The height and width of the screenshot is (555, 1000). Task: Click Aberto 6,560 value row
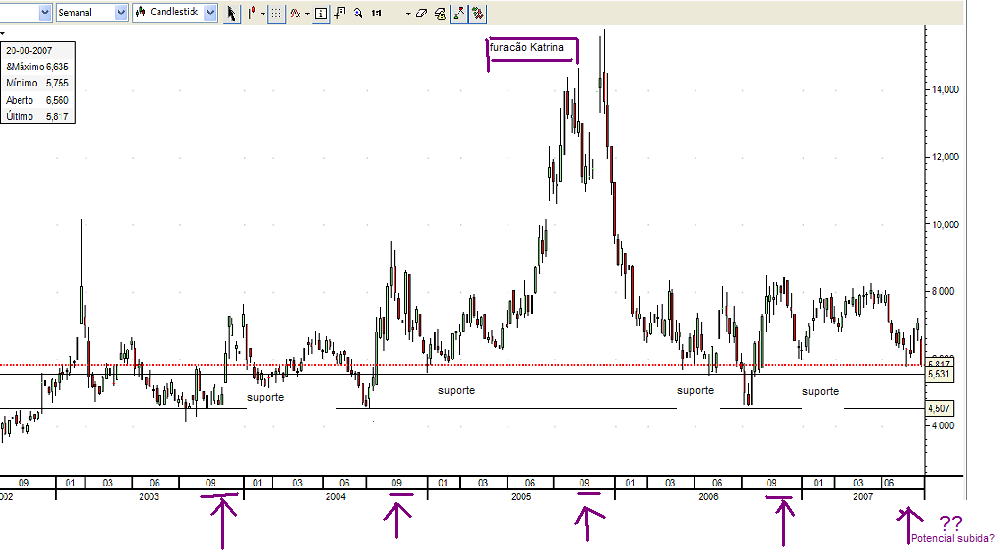(x=37, y=100)
